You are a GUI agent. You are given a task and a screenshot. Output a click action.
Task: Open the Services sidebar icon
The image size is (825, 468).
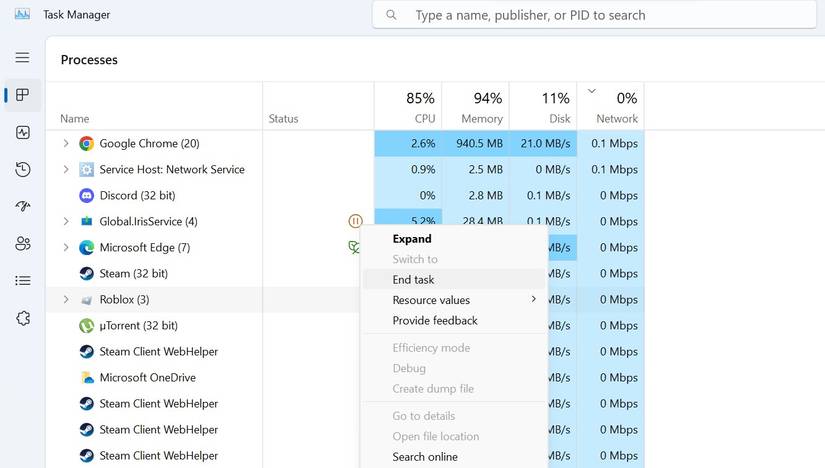click(x=22, y=318)
